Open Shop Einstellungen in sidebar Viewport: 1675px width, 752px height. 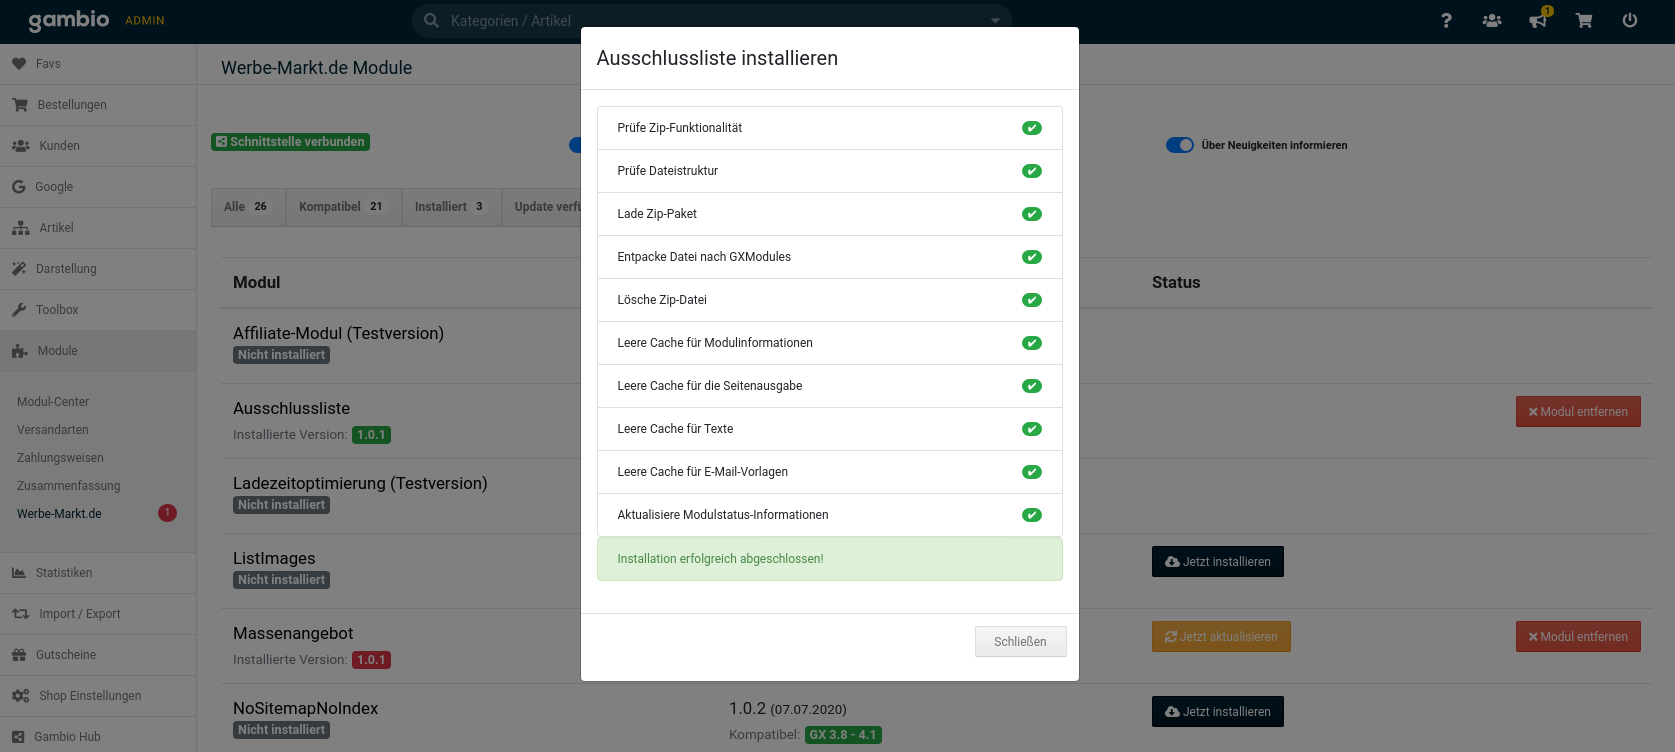pos(98,695)
